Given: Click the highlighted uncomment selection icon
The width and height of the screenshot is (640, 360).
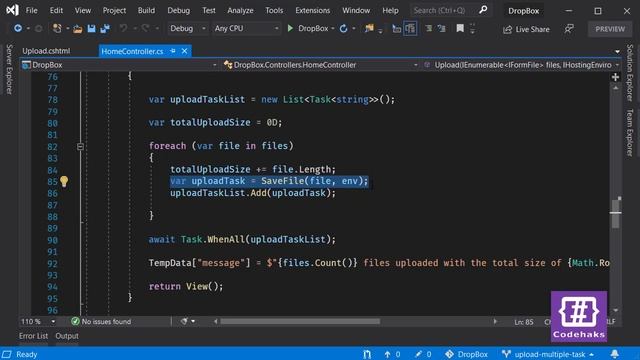Looking at the screenshot, I should [x=410, y=29].
